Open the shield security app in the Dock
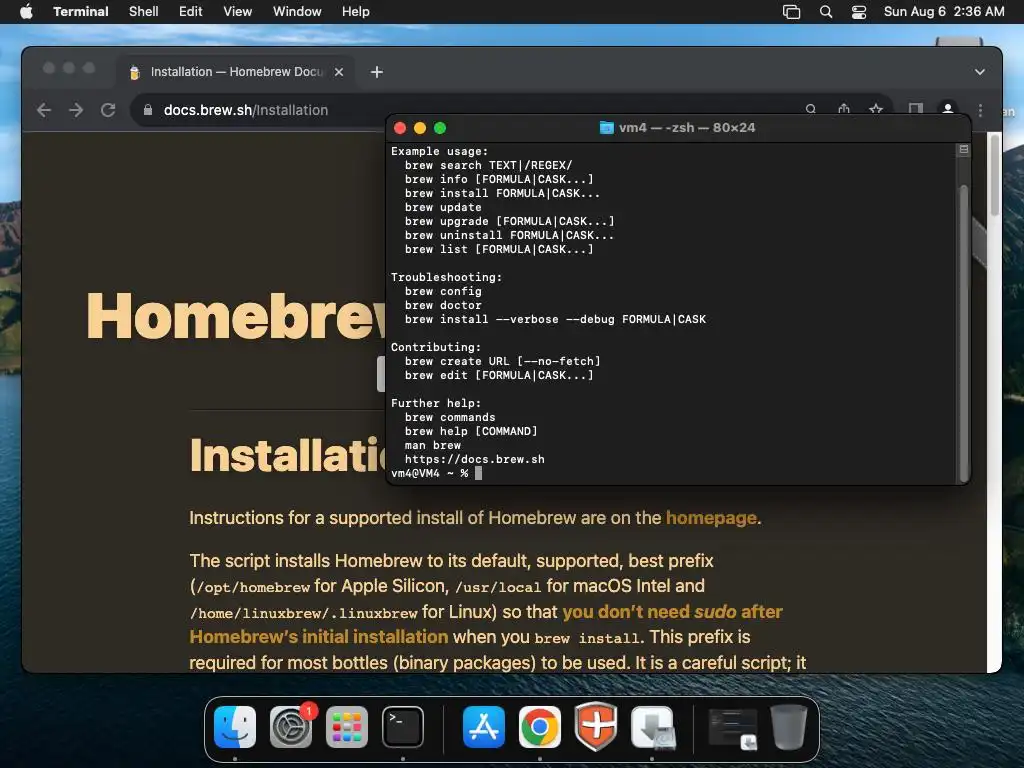Viewport: 1024px width, 768px height. 596,727
